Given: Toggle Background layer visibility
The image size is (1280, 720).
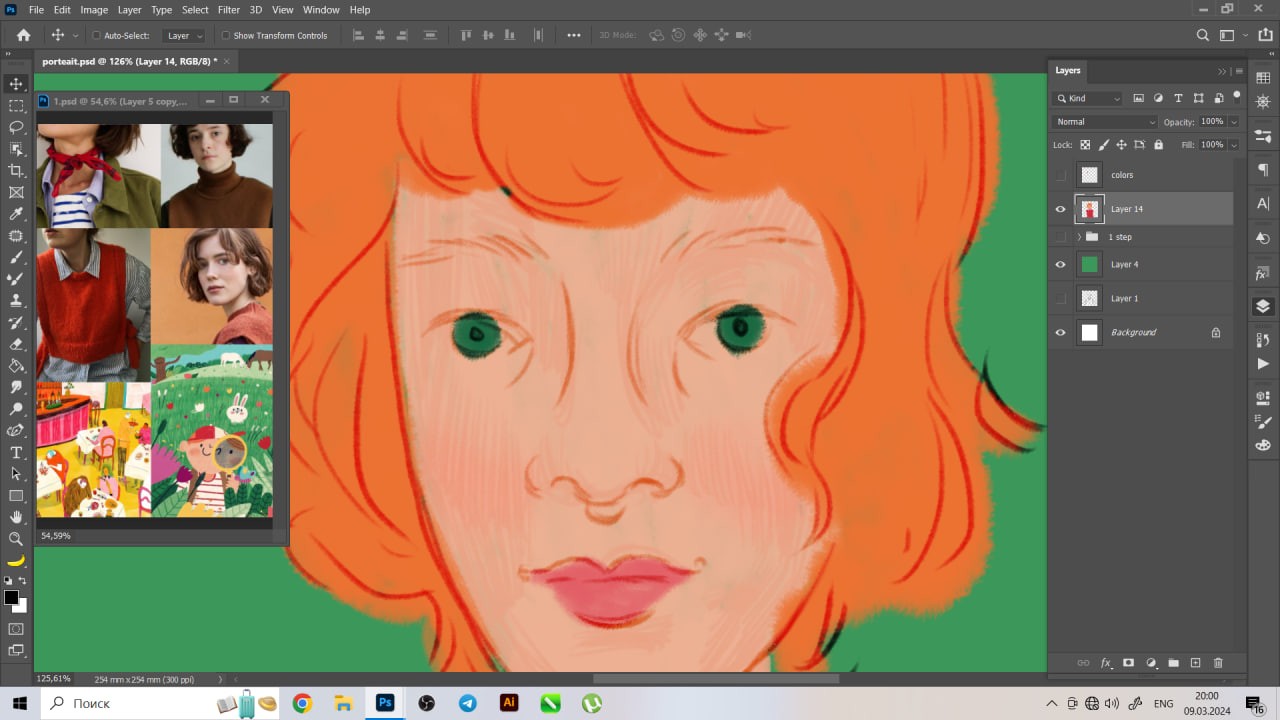Looking at the screenshot, I should click(1061, 332).
